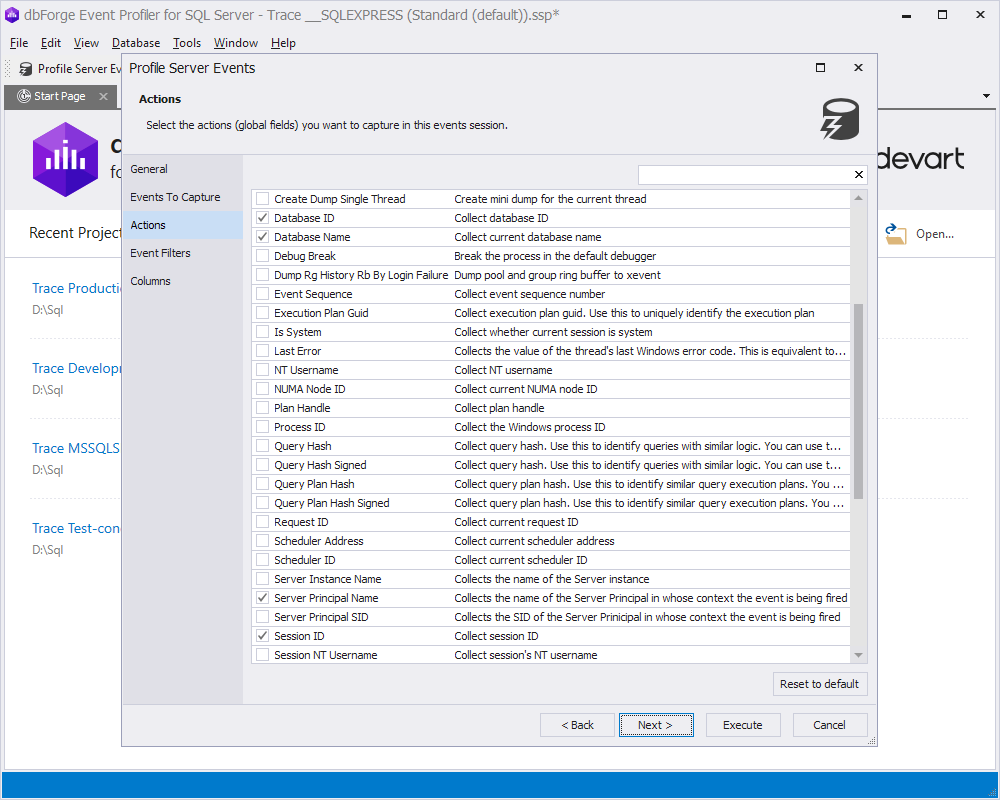The image size is (1000, 800).
Task: Check the Debug Break action
Action: point(262,256)
